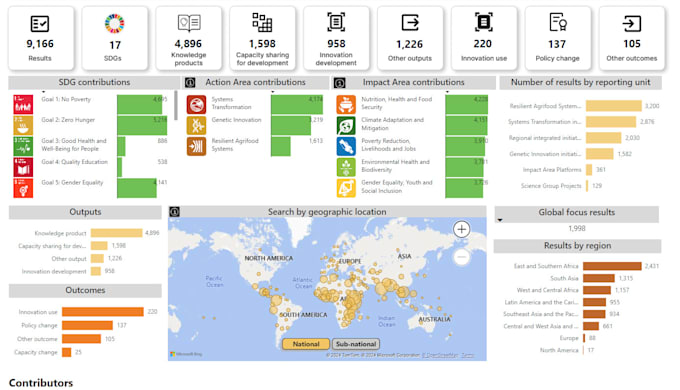Select the West and Central Africa bar
Viewport: 680px width, 390px height.
click(597, 290)
